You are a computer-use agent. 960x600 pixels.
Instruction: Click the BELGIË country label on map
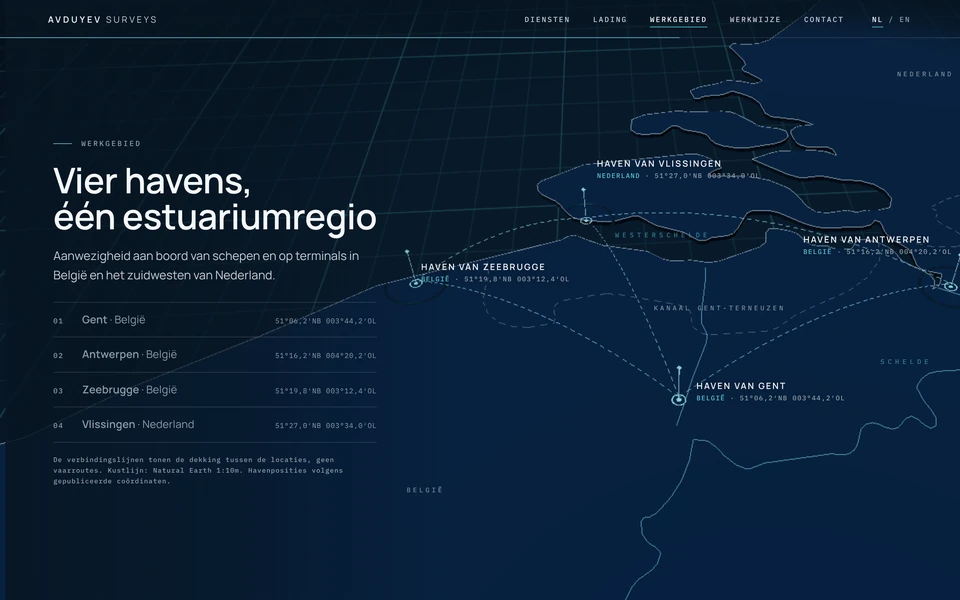point(424,490)
